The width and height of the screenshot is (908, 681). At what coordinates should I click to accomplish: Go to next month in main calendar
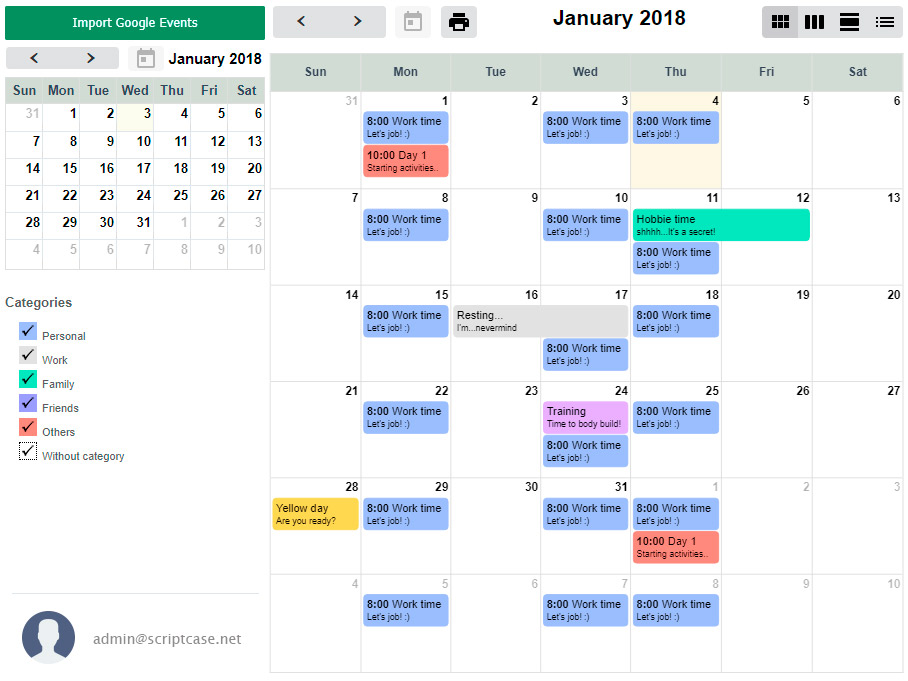tap(357, 22)
